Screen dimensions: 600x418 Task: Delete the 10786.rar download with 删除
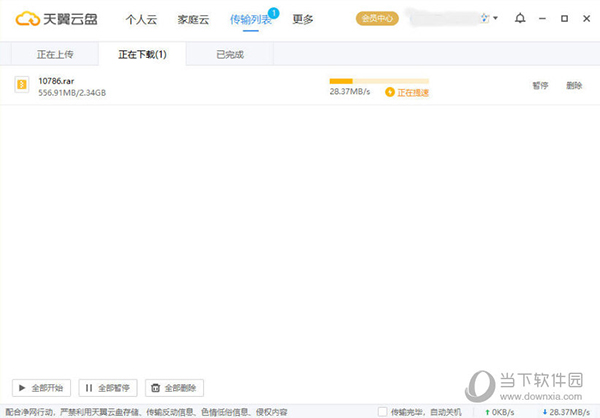(x=574, y=85)
